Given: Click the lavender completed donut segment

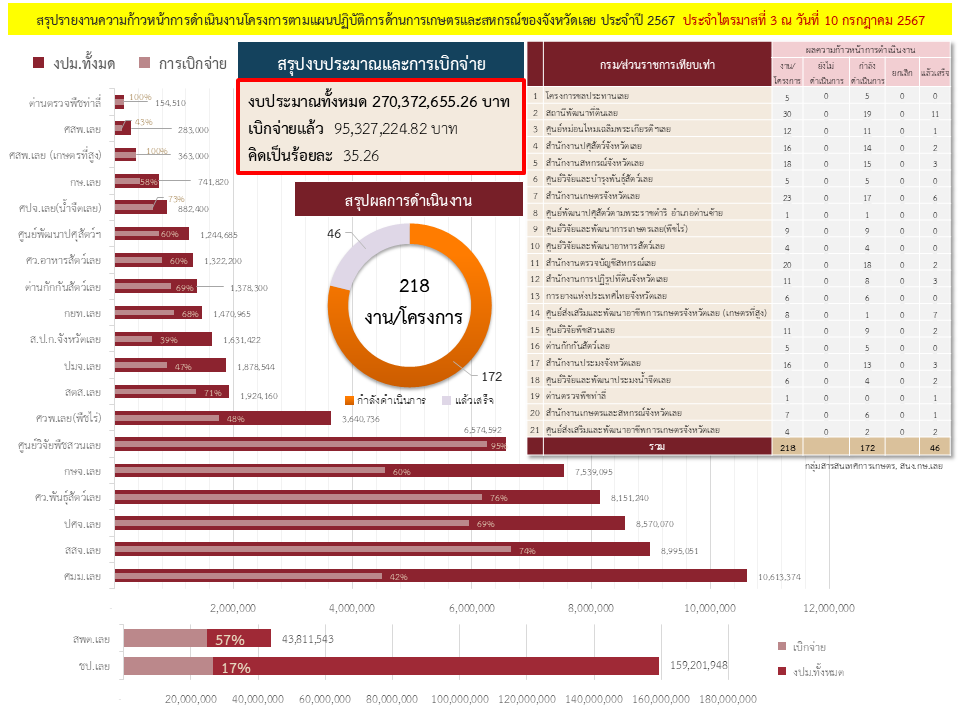Looking at the screenshot, I should [366, 250].
